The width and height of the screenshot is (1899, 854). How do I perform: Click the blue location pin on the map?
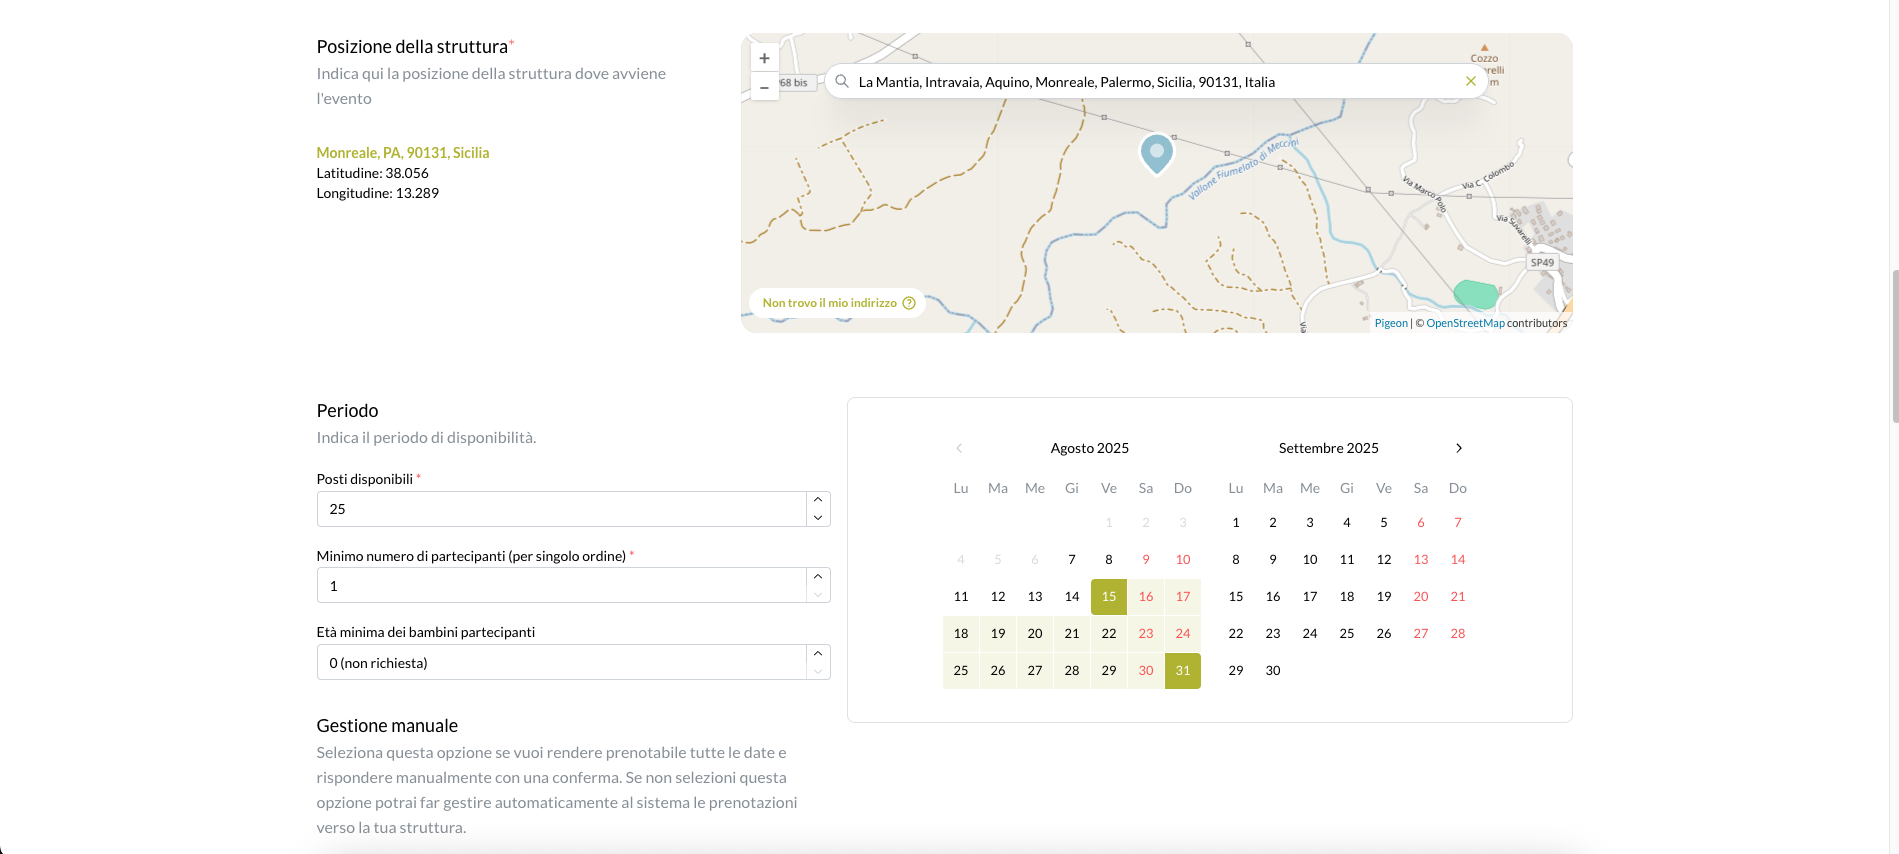pos(1156,152)
